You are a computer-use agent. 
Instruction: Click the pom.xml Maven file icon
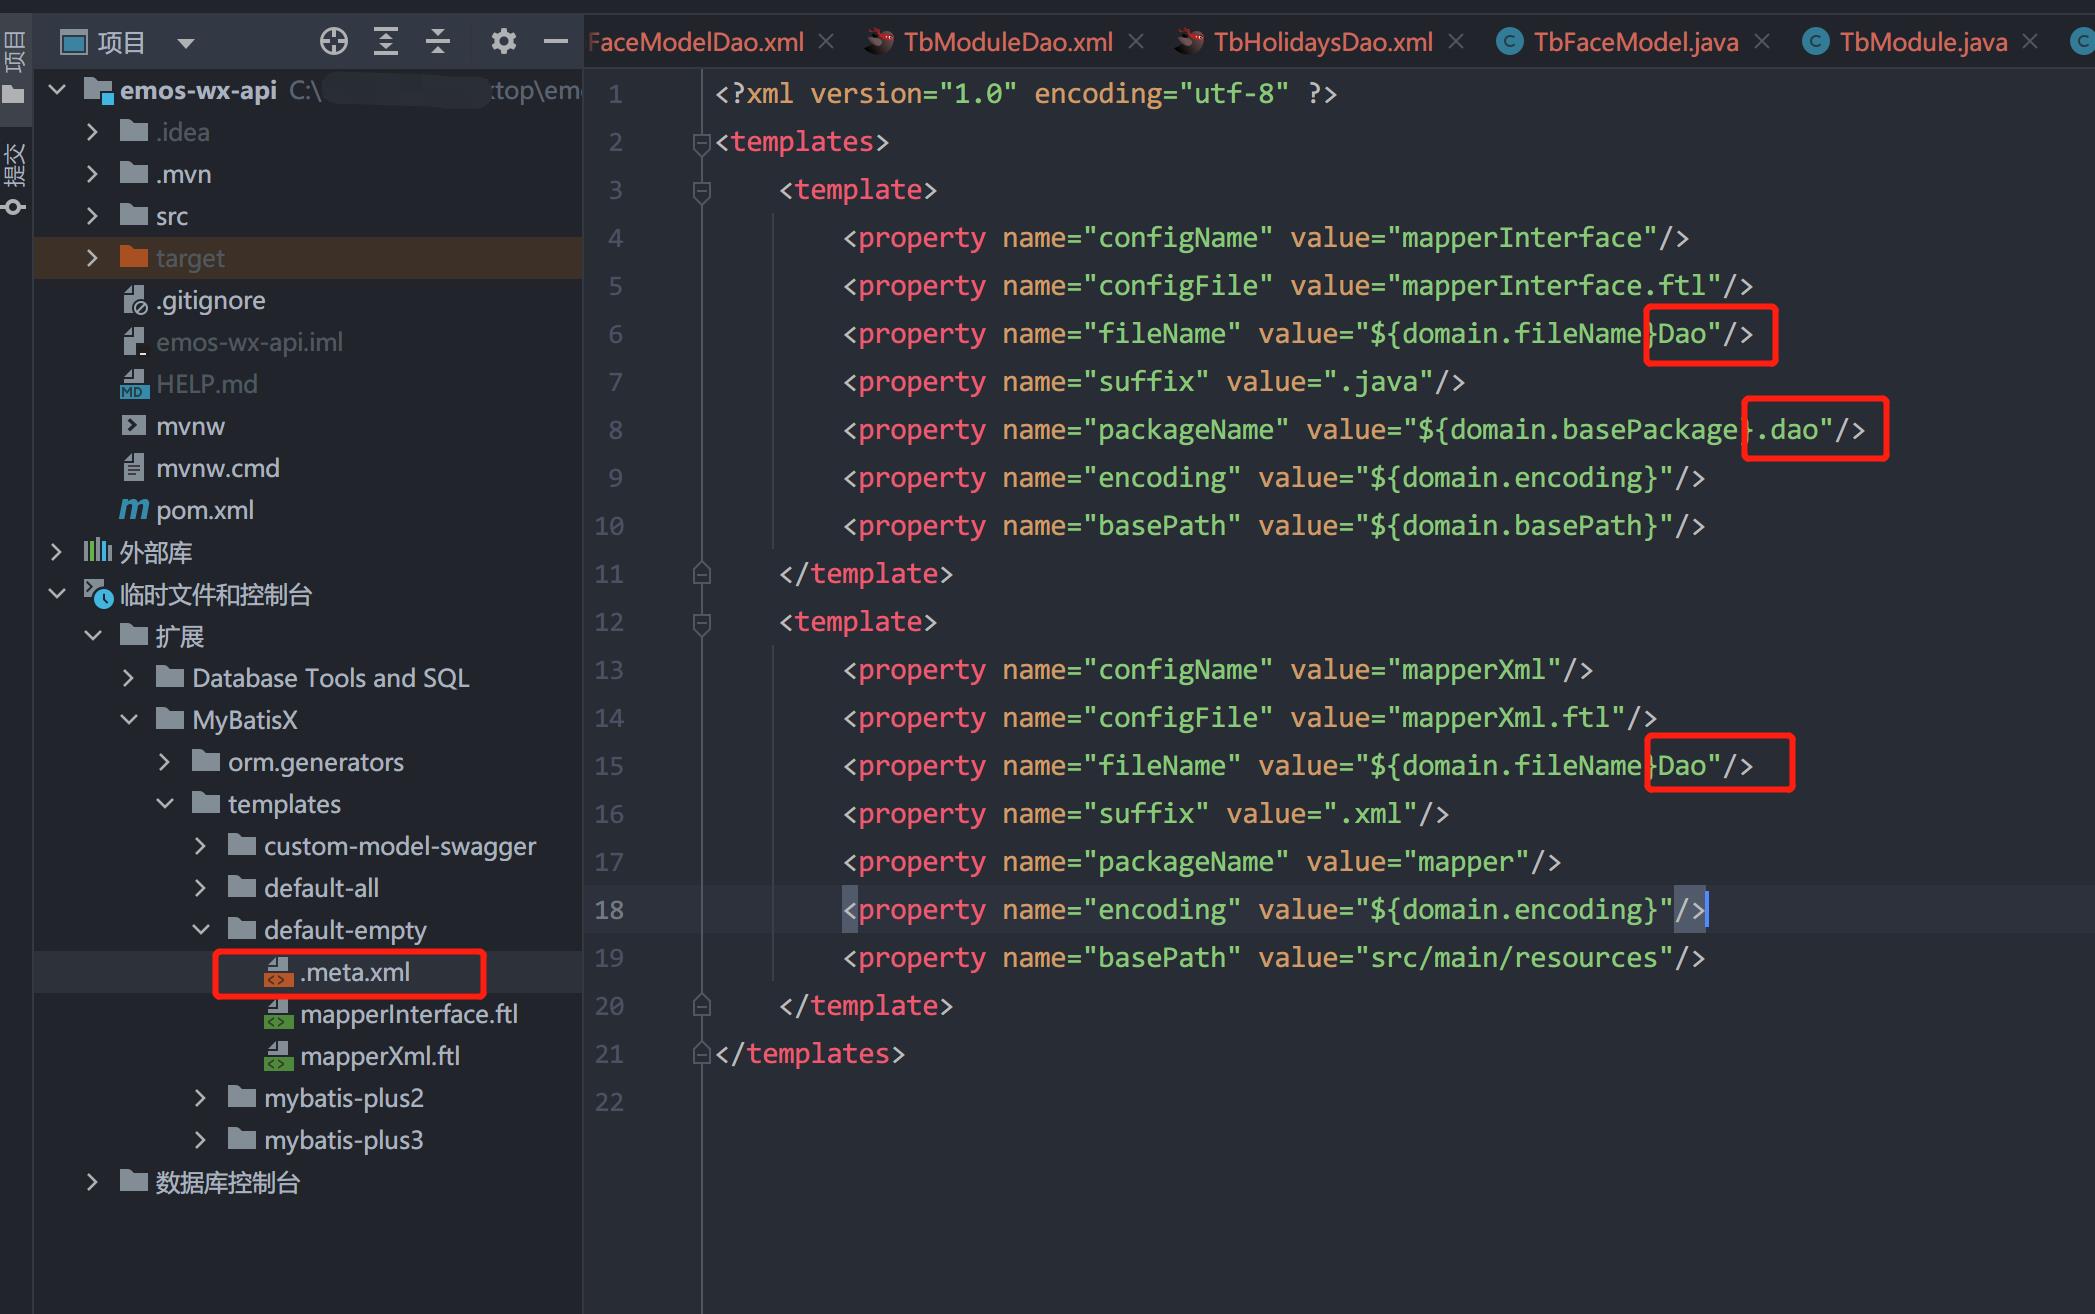[x=134, y=510]
